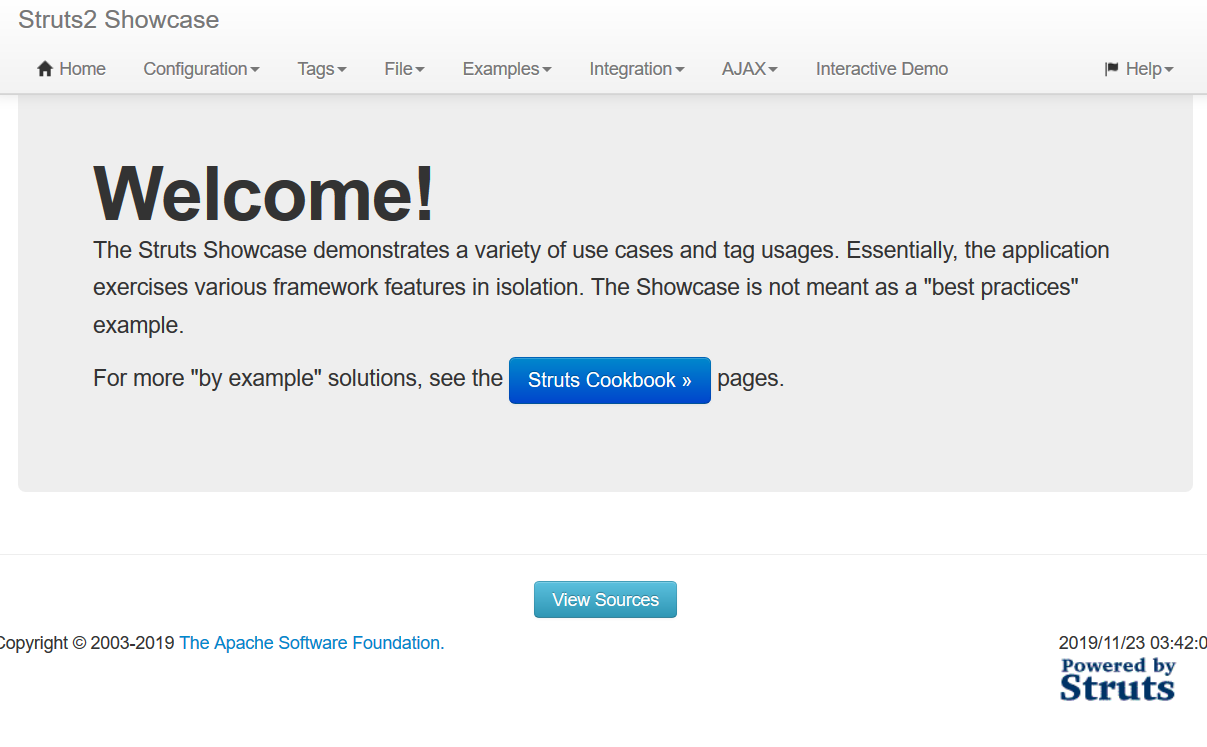Click the Welcome! heading

(264, 193)
